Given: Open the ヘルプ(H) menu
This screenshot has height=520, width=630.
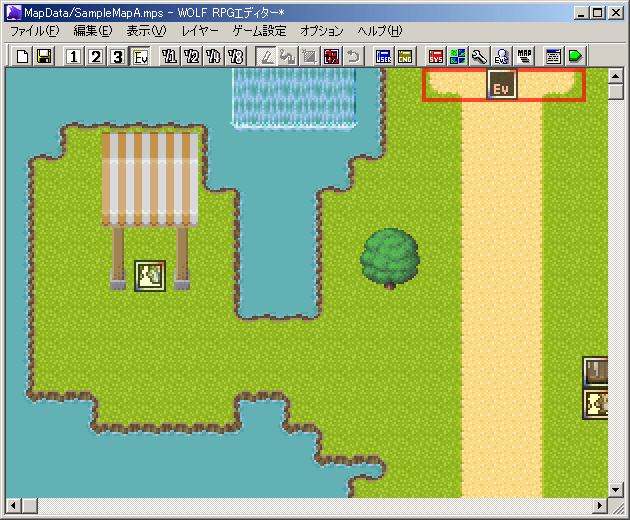Looking at the screenshot, I should pos(380,31).
